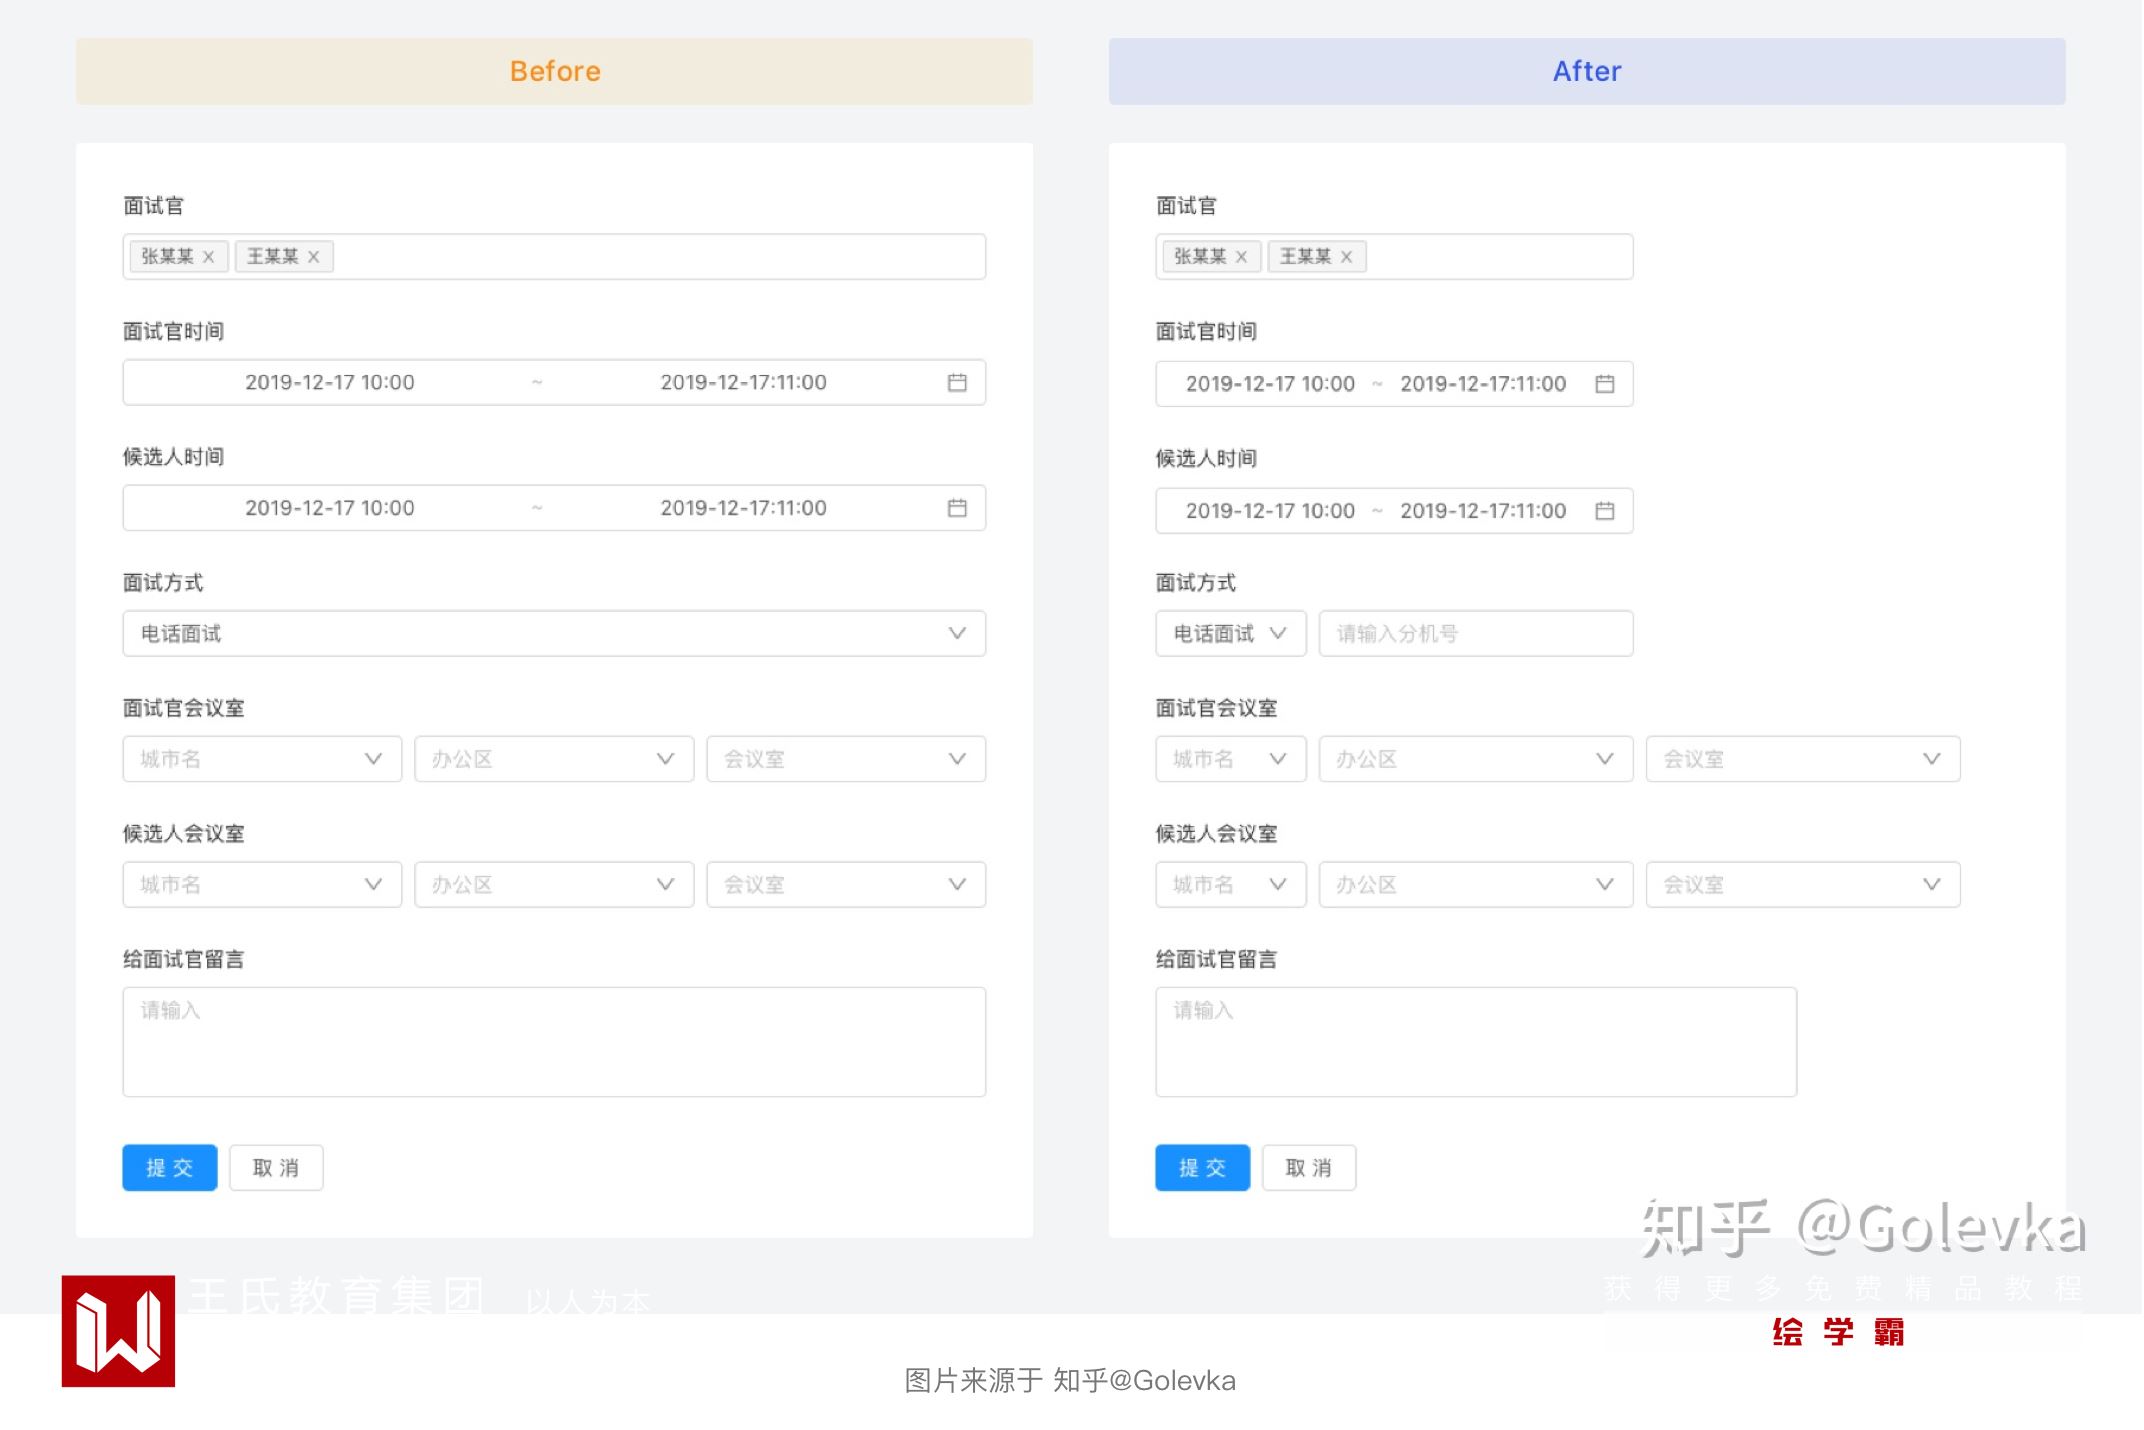Remove 张某某 tag in After form
2144x1430 pixels.
coord(1241,257)
